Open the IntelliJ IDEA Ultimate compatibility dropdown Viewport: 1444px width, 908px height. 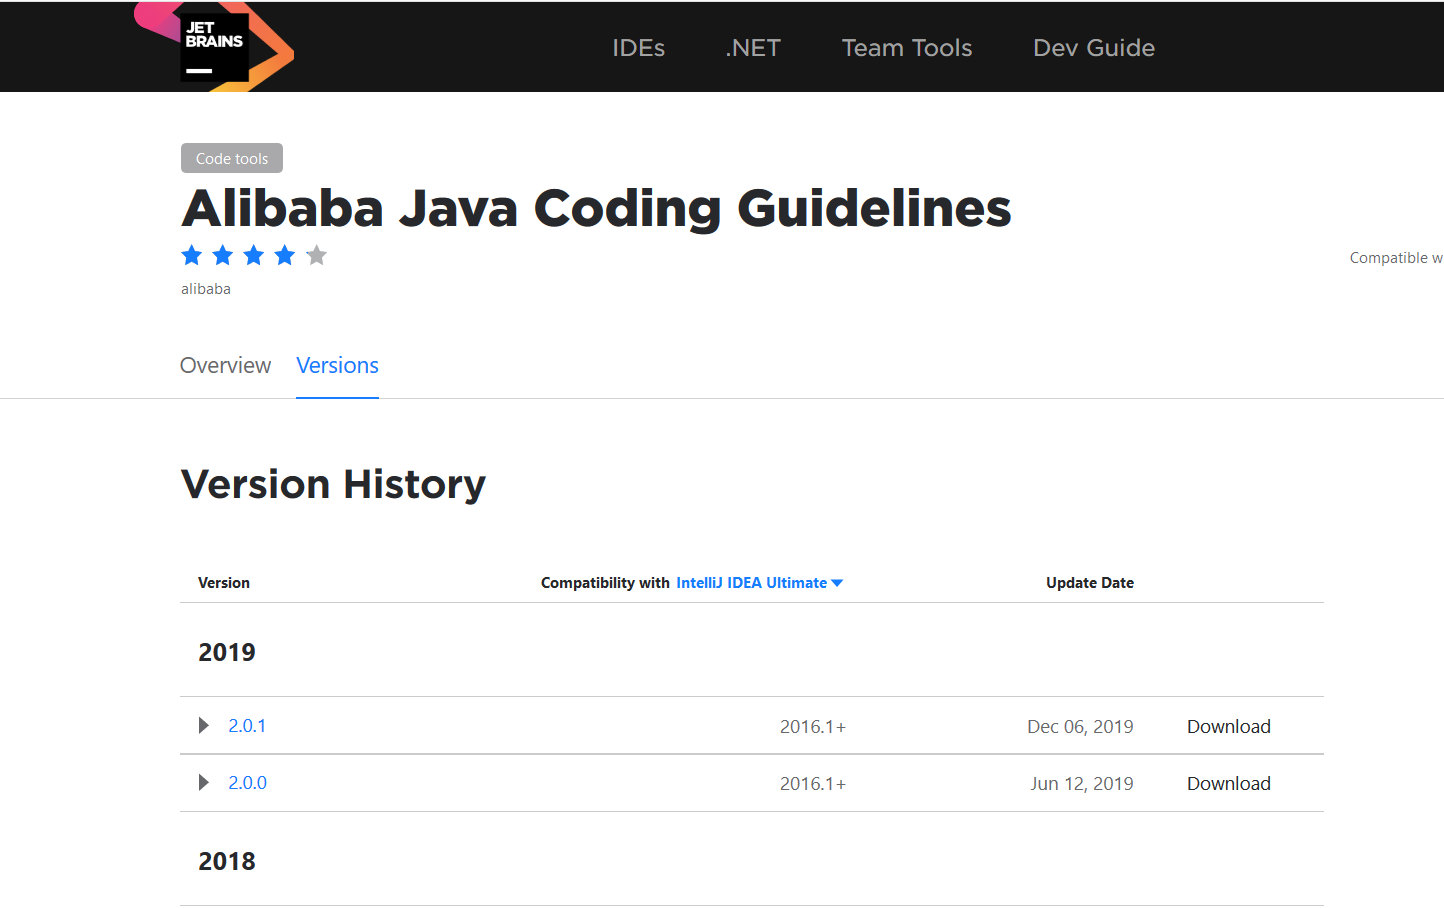(760, 583)
